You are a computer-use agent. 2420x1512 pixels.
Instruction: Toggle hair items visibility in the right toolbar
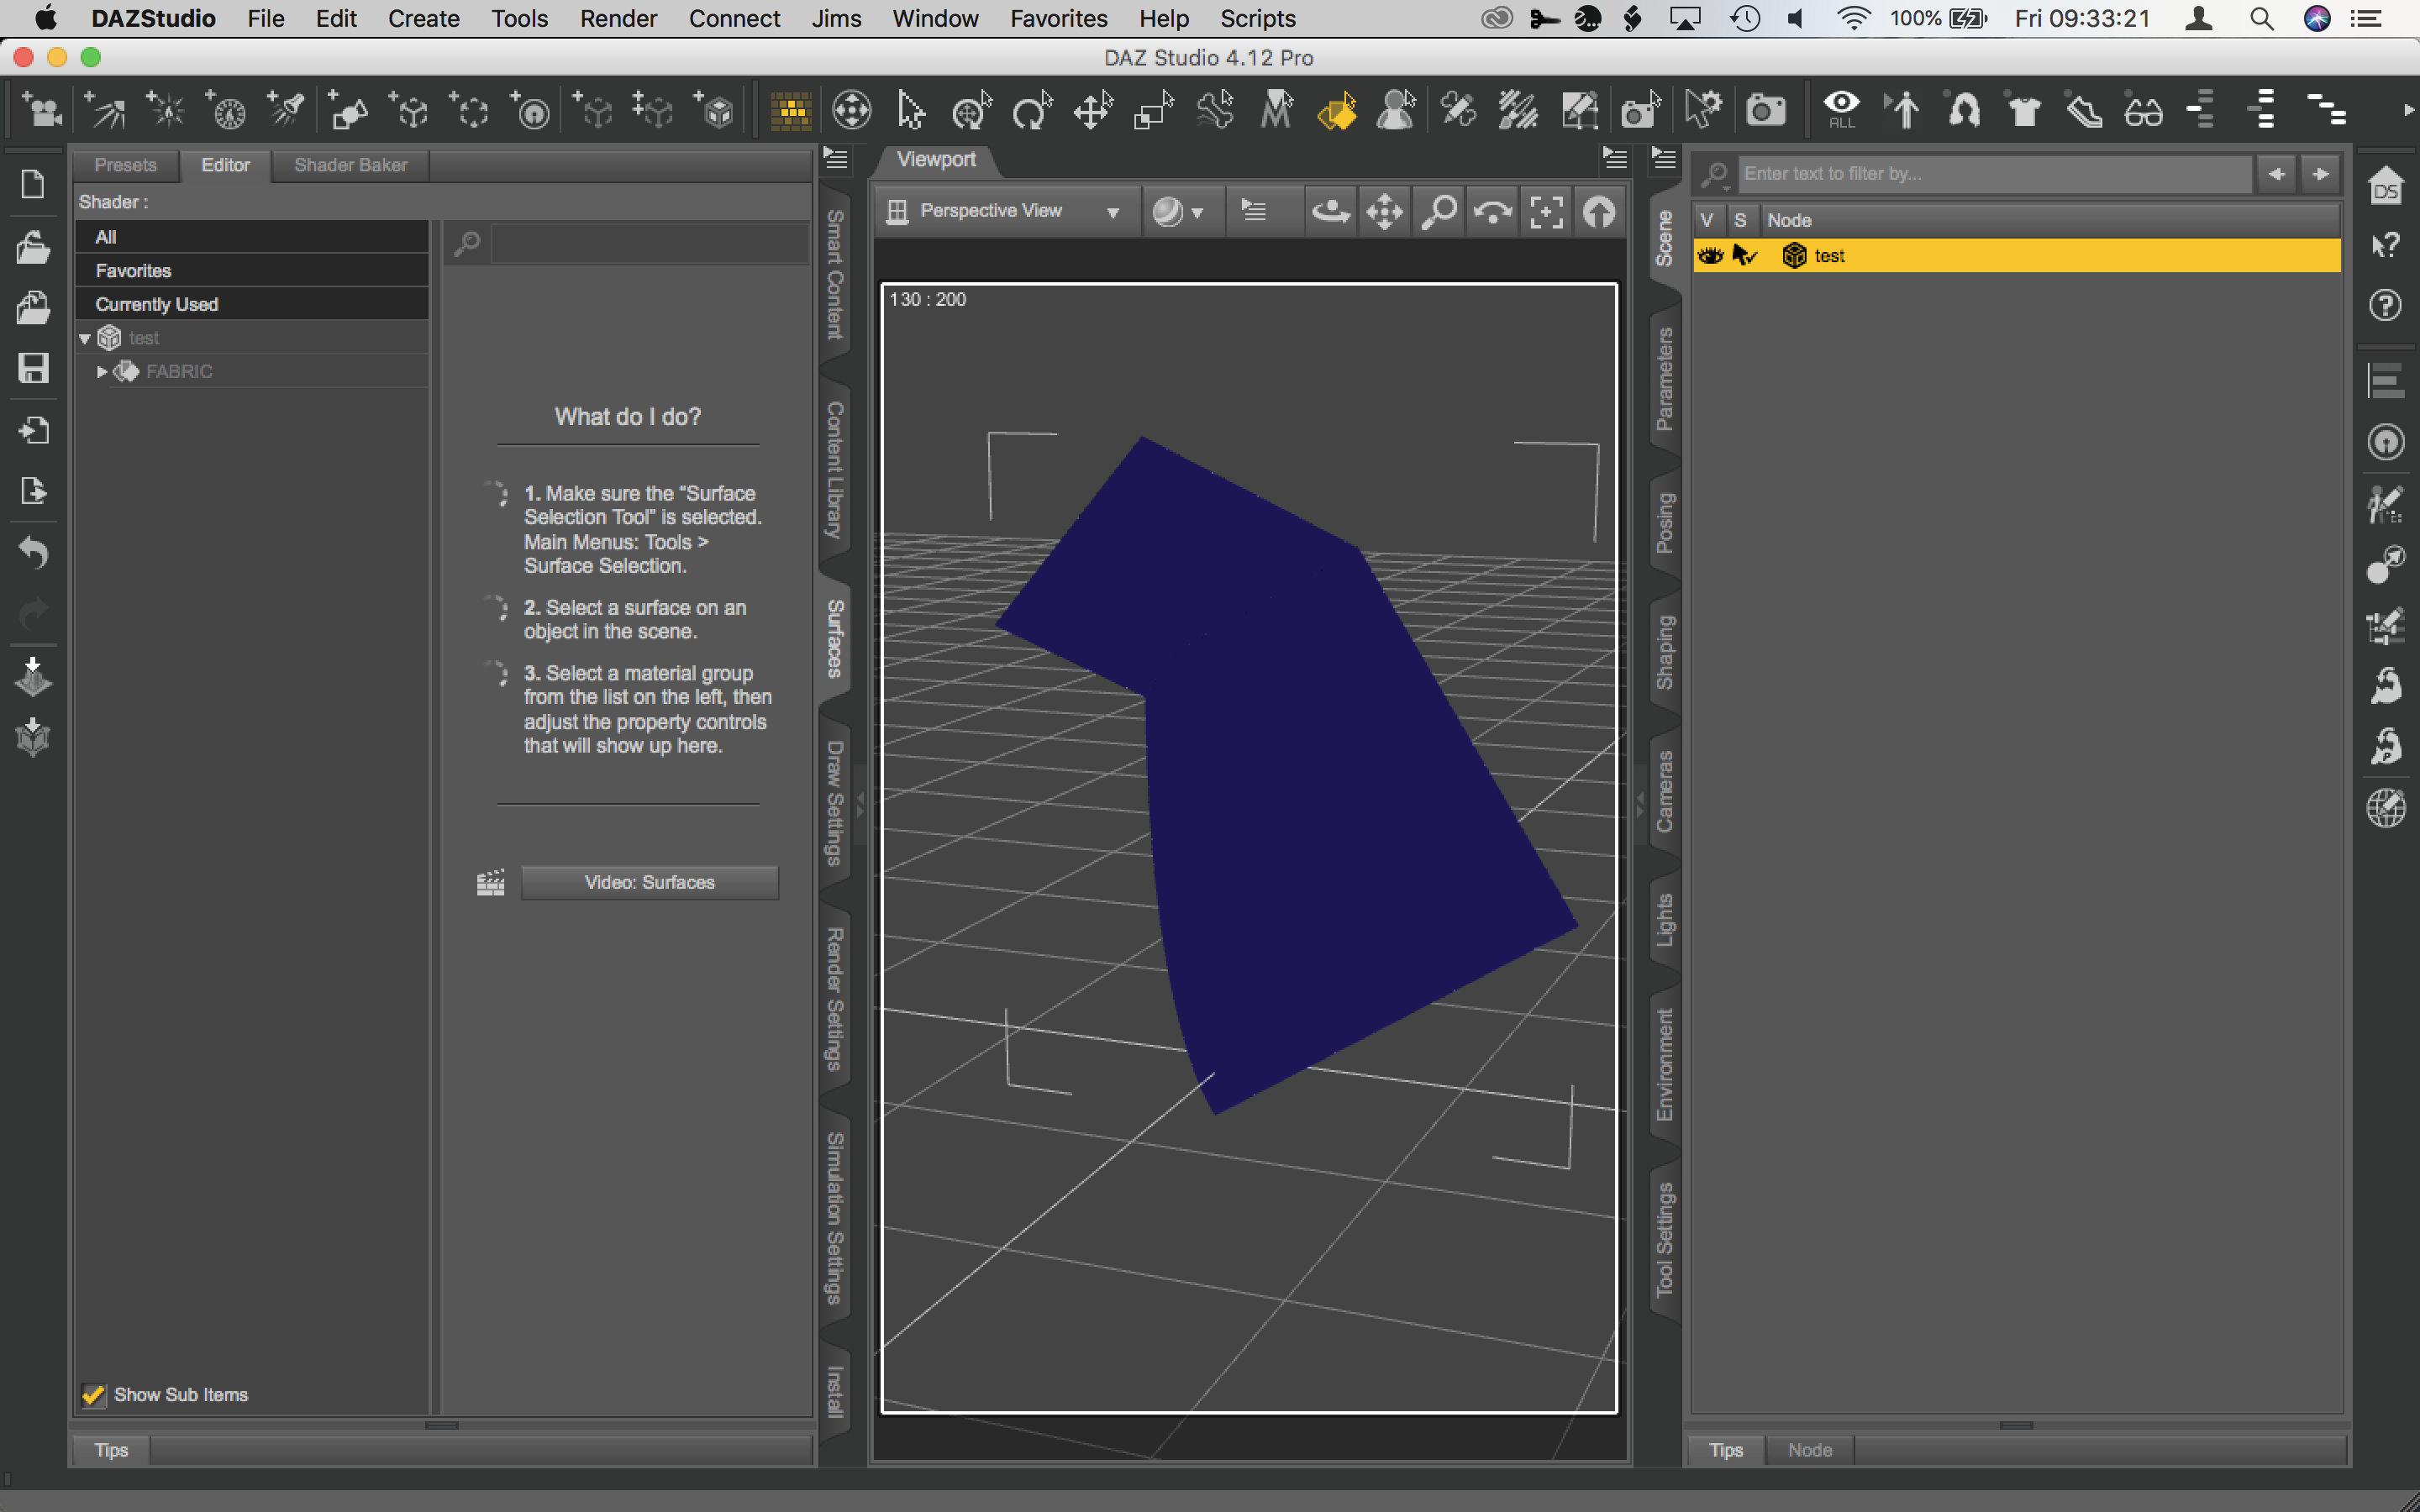[x=1963, y=110]
